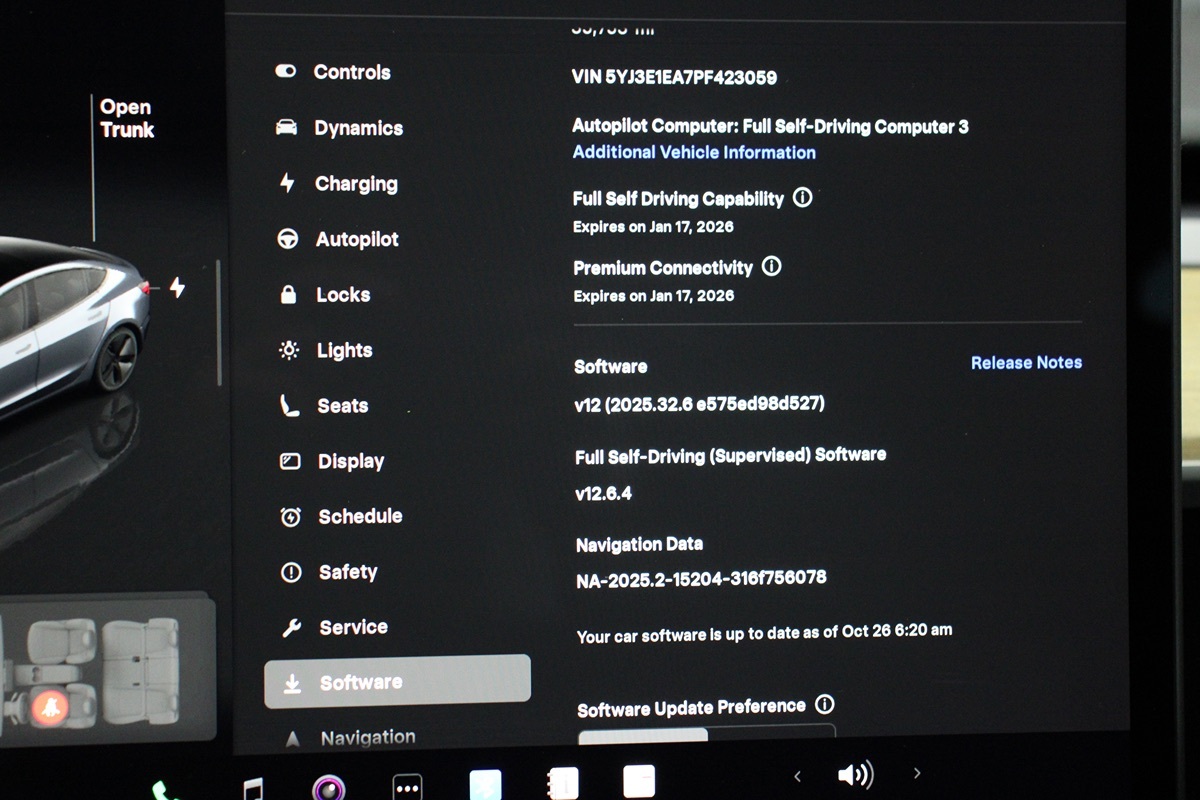Open the Phone app in the bottom bar
Screen dimensions: 1200x800
(x=161, y=790)
